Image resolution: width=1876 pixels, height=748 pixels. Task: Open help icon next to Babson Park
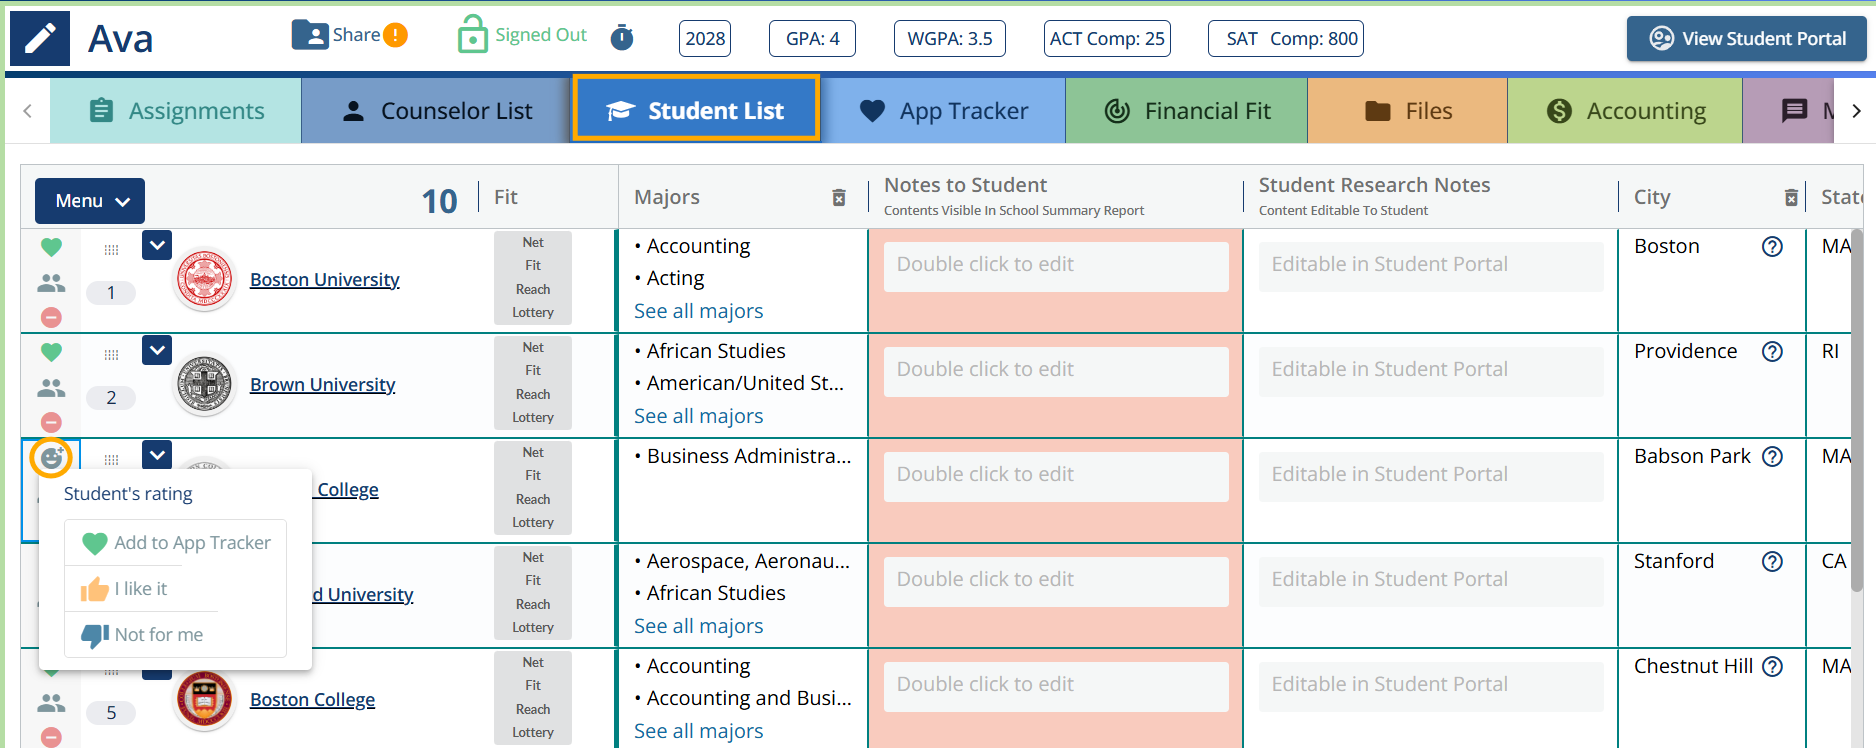click(1772, 457)
